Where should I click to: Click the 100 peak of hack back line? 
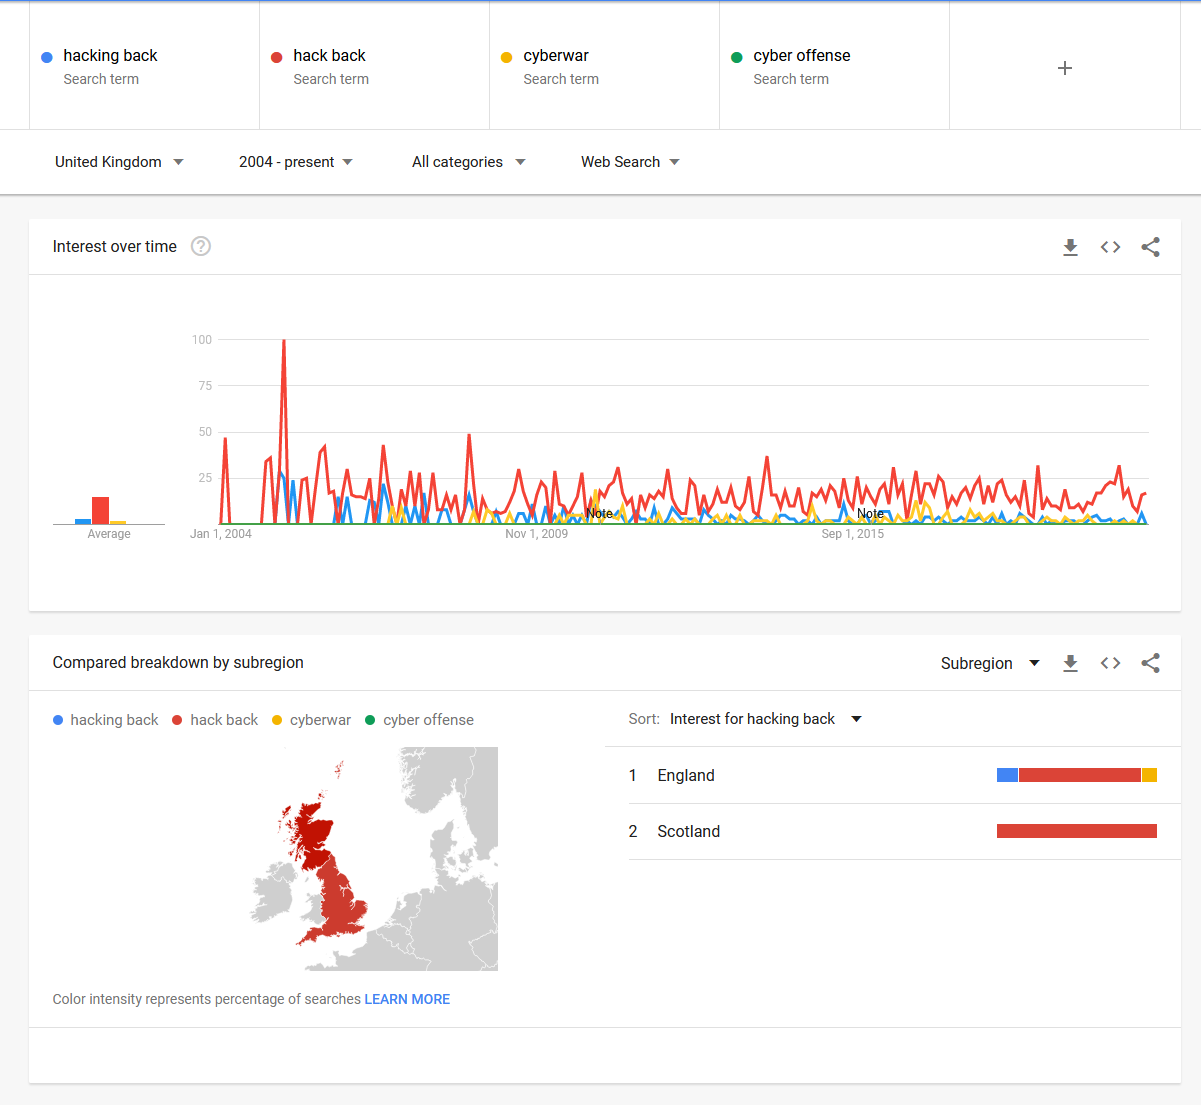[x=284, y=341]
